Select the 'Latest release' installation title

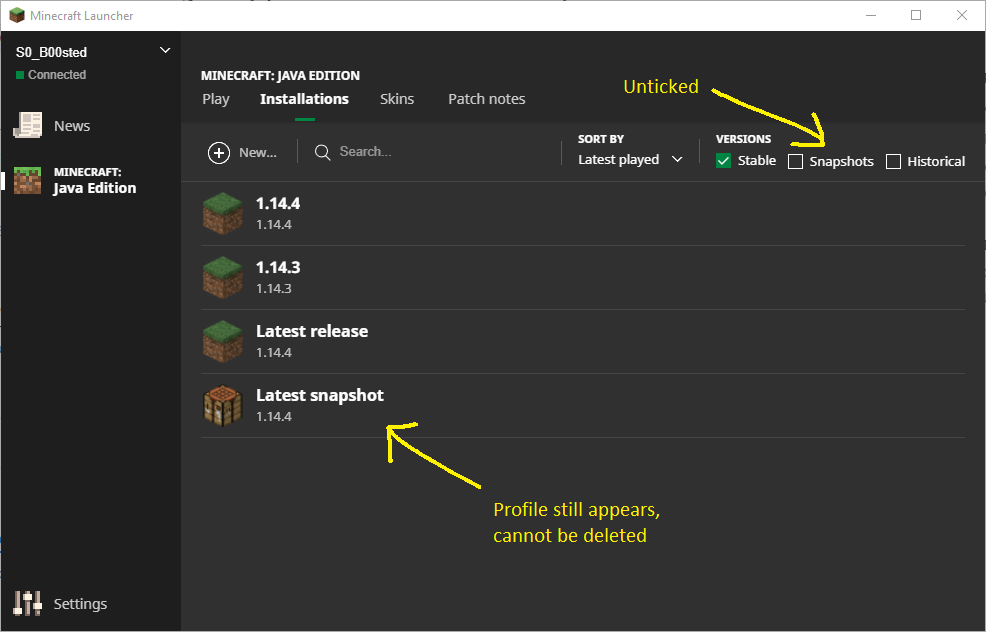point(312,331)
